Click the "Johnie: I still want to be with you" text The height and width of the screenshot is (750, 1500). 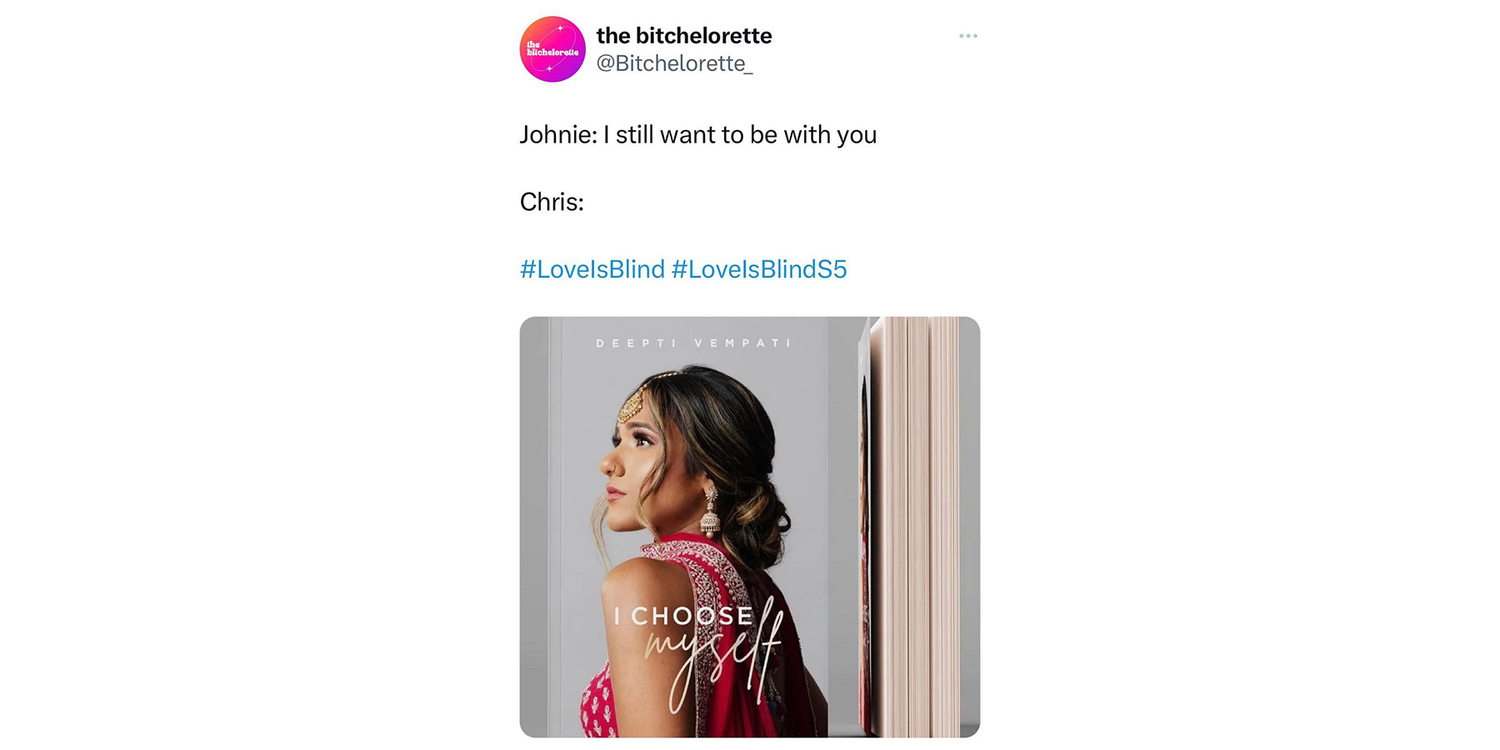(x=698, y=135)
